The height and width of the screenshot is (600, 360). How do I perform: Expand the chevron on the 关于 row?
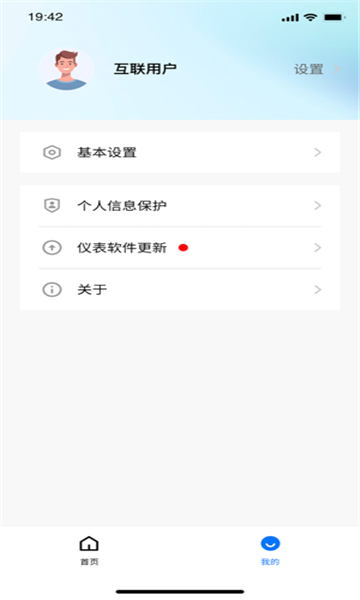(x=317, y=290)
